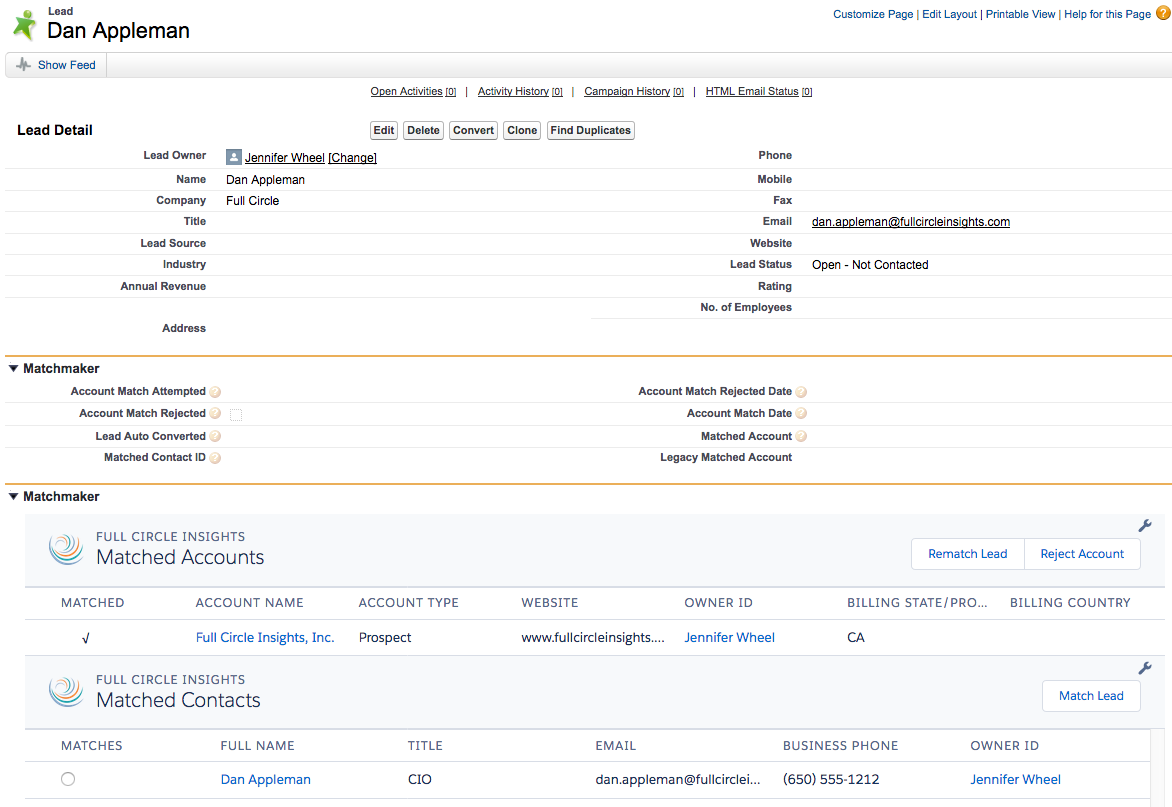Viewport: 1172px width, 807px height.
Task: Jump to Activity History list
Action: click(x=520, y=91)
